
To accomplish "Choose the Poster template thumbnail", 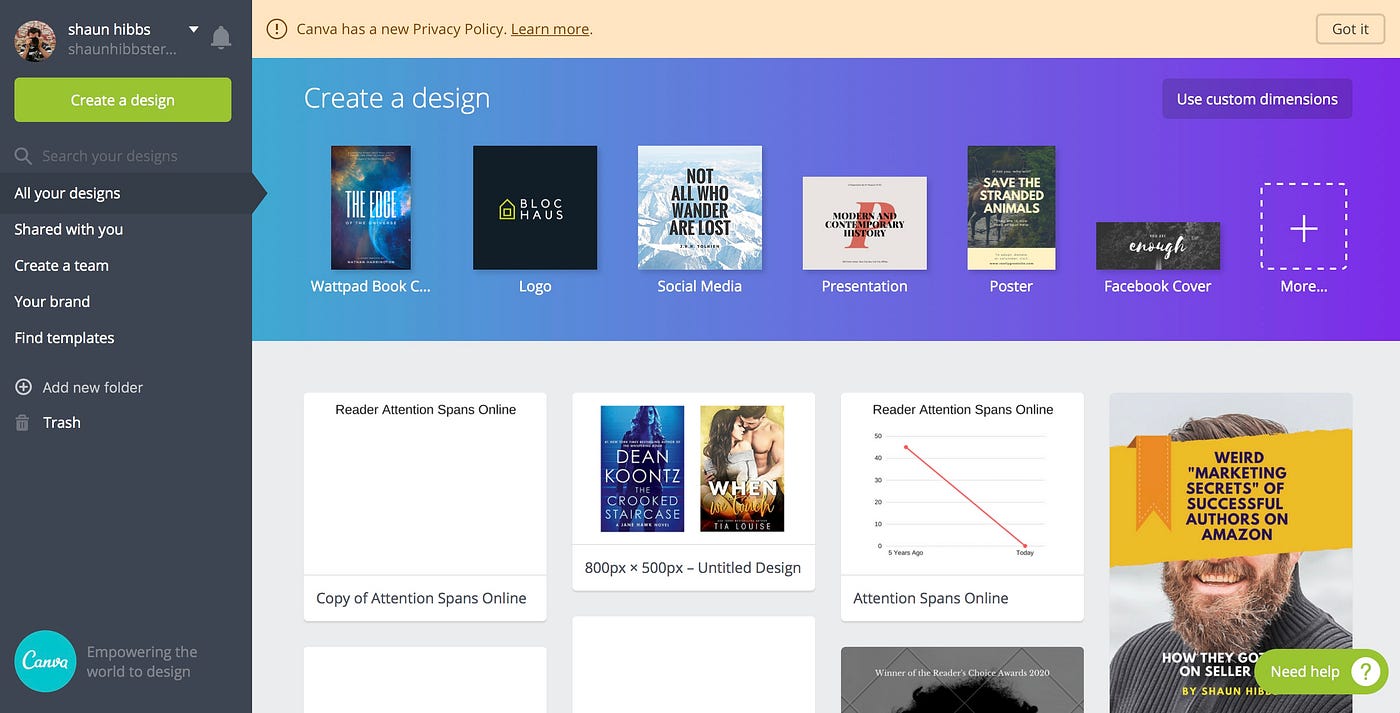I will (1011, 208).
